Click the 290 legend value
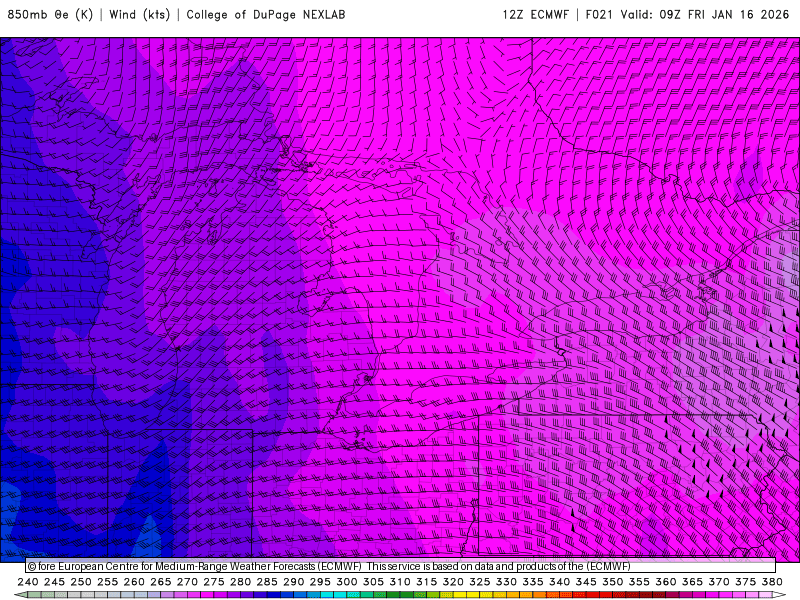Viewport: 800px width, 600px height. point(293,582)
